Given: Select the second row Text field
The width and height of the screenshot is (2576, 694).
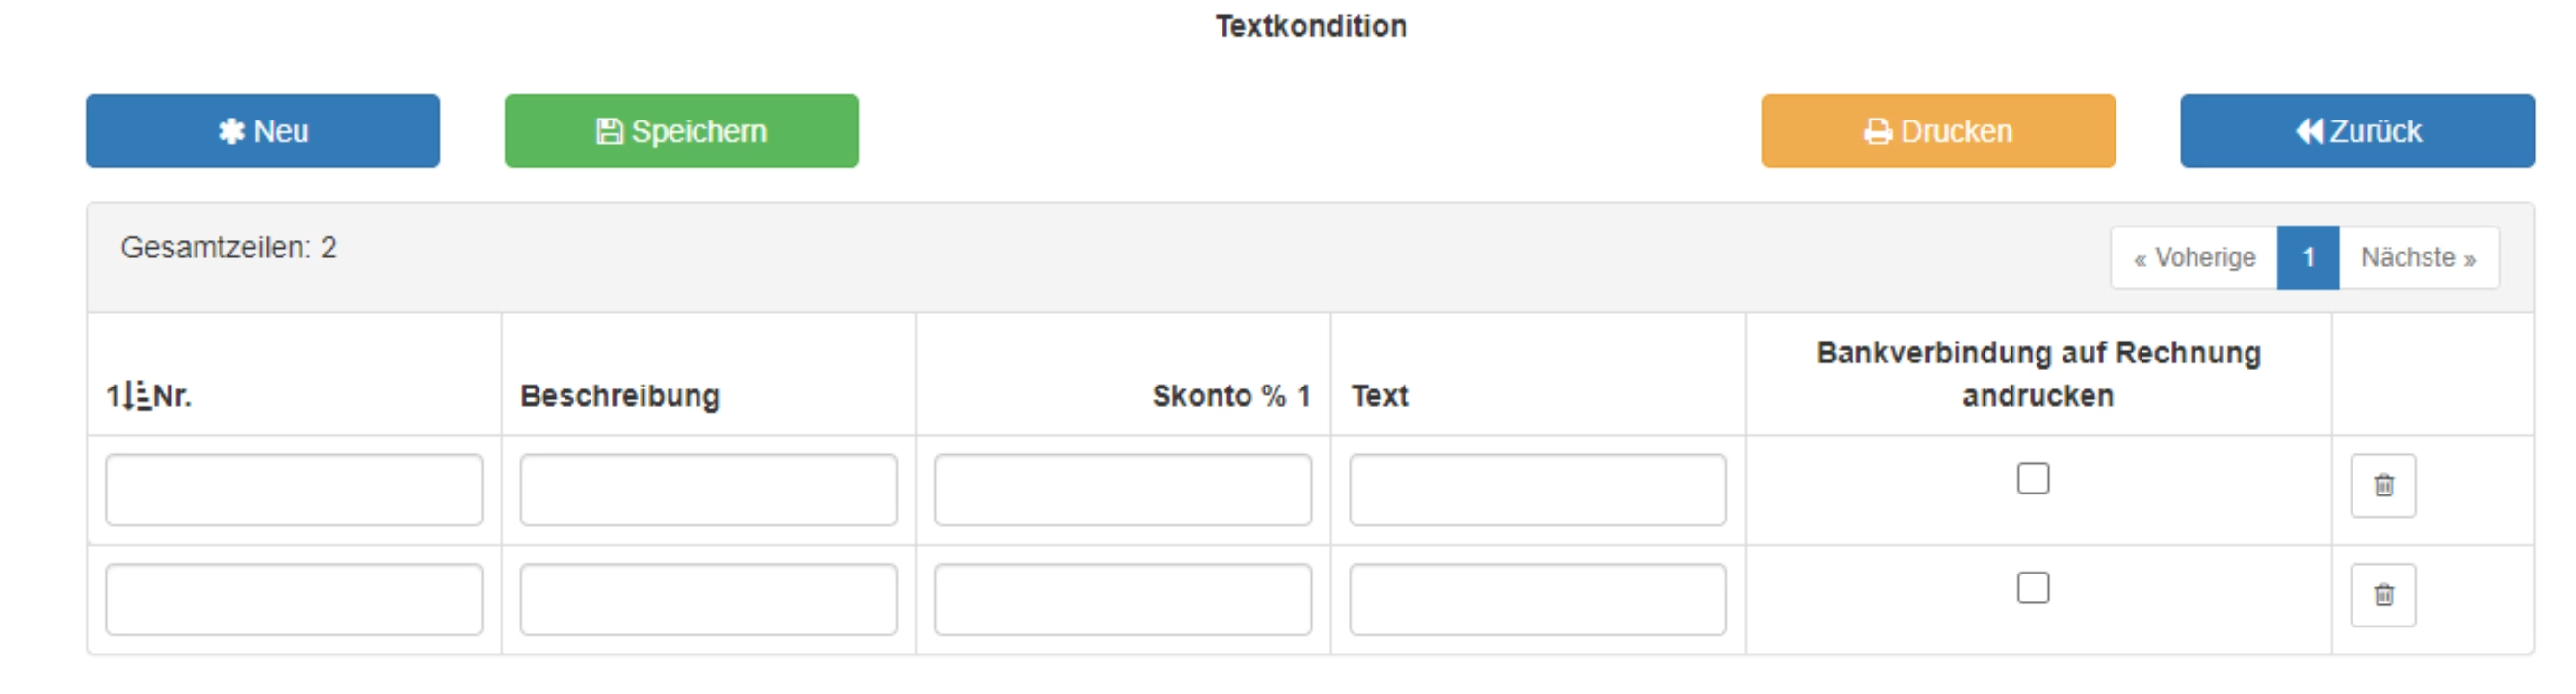Looking at the screenshot, I should point(1537,600).
